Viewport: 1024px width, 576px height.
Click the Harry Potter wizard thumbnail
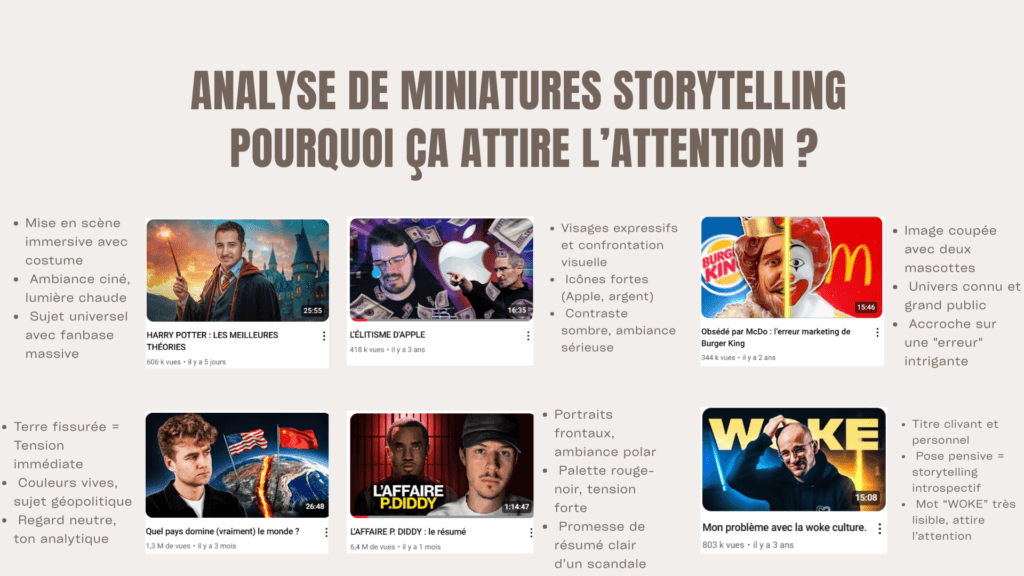238,270
